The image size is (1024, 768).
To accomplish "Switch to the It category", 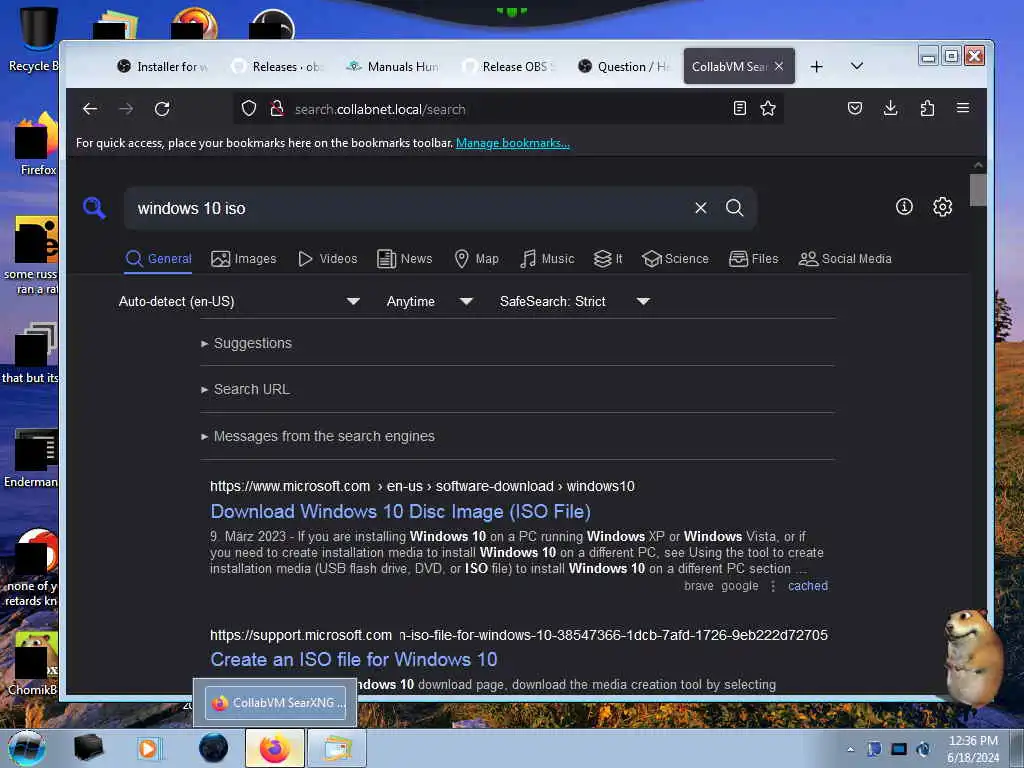I will click(x=608, y=259).
